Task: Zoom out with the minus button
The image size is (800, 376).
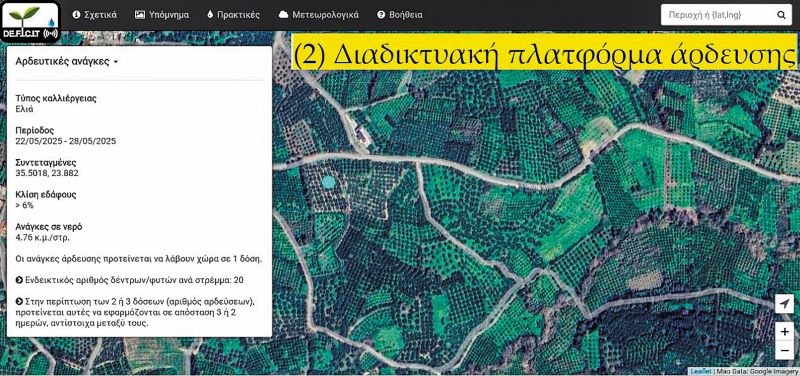Action: 784,350
